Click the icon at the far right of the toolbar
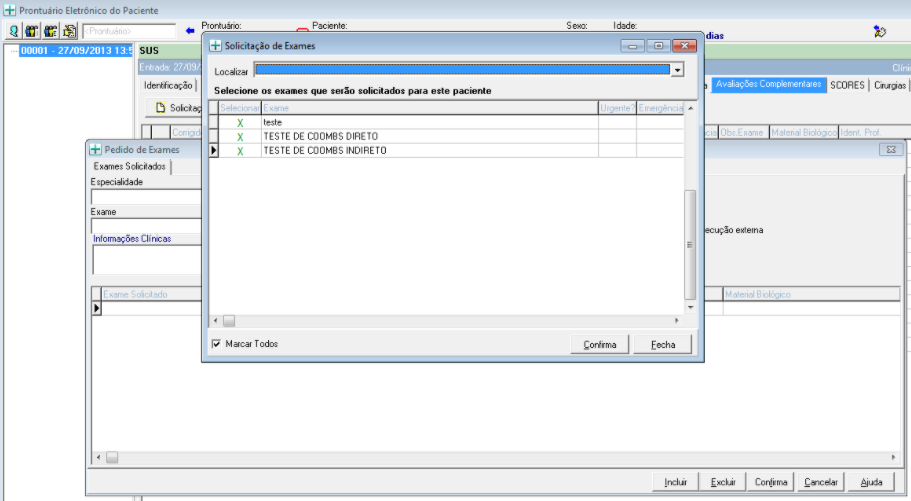The height and width of the screenshot is (501, 911). pos(880,31)
